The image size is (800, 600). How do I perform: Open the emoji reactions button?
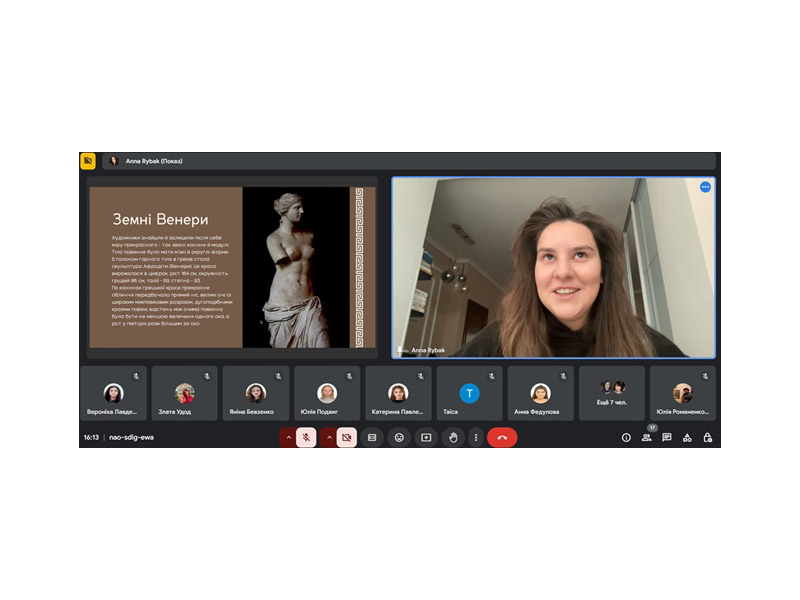point(399,437)
